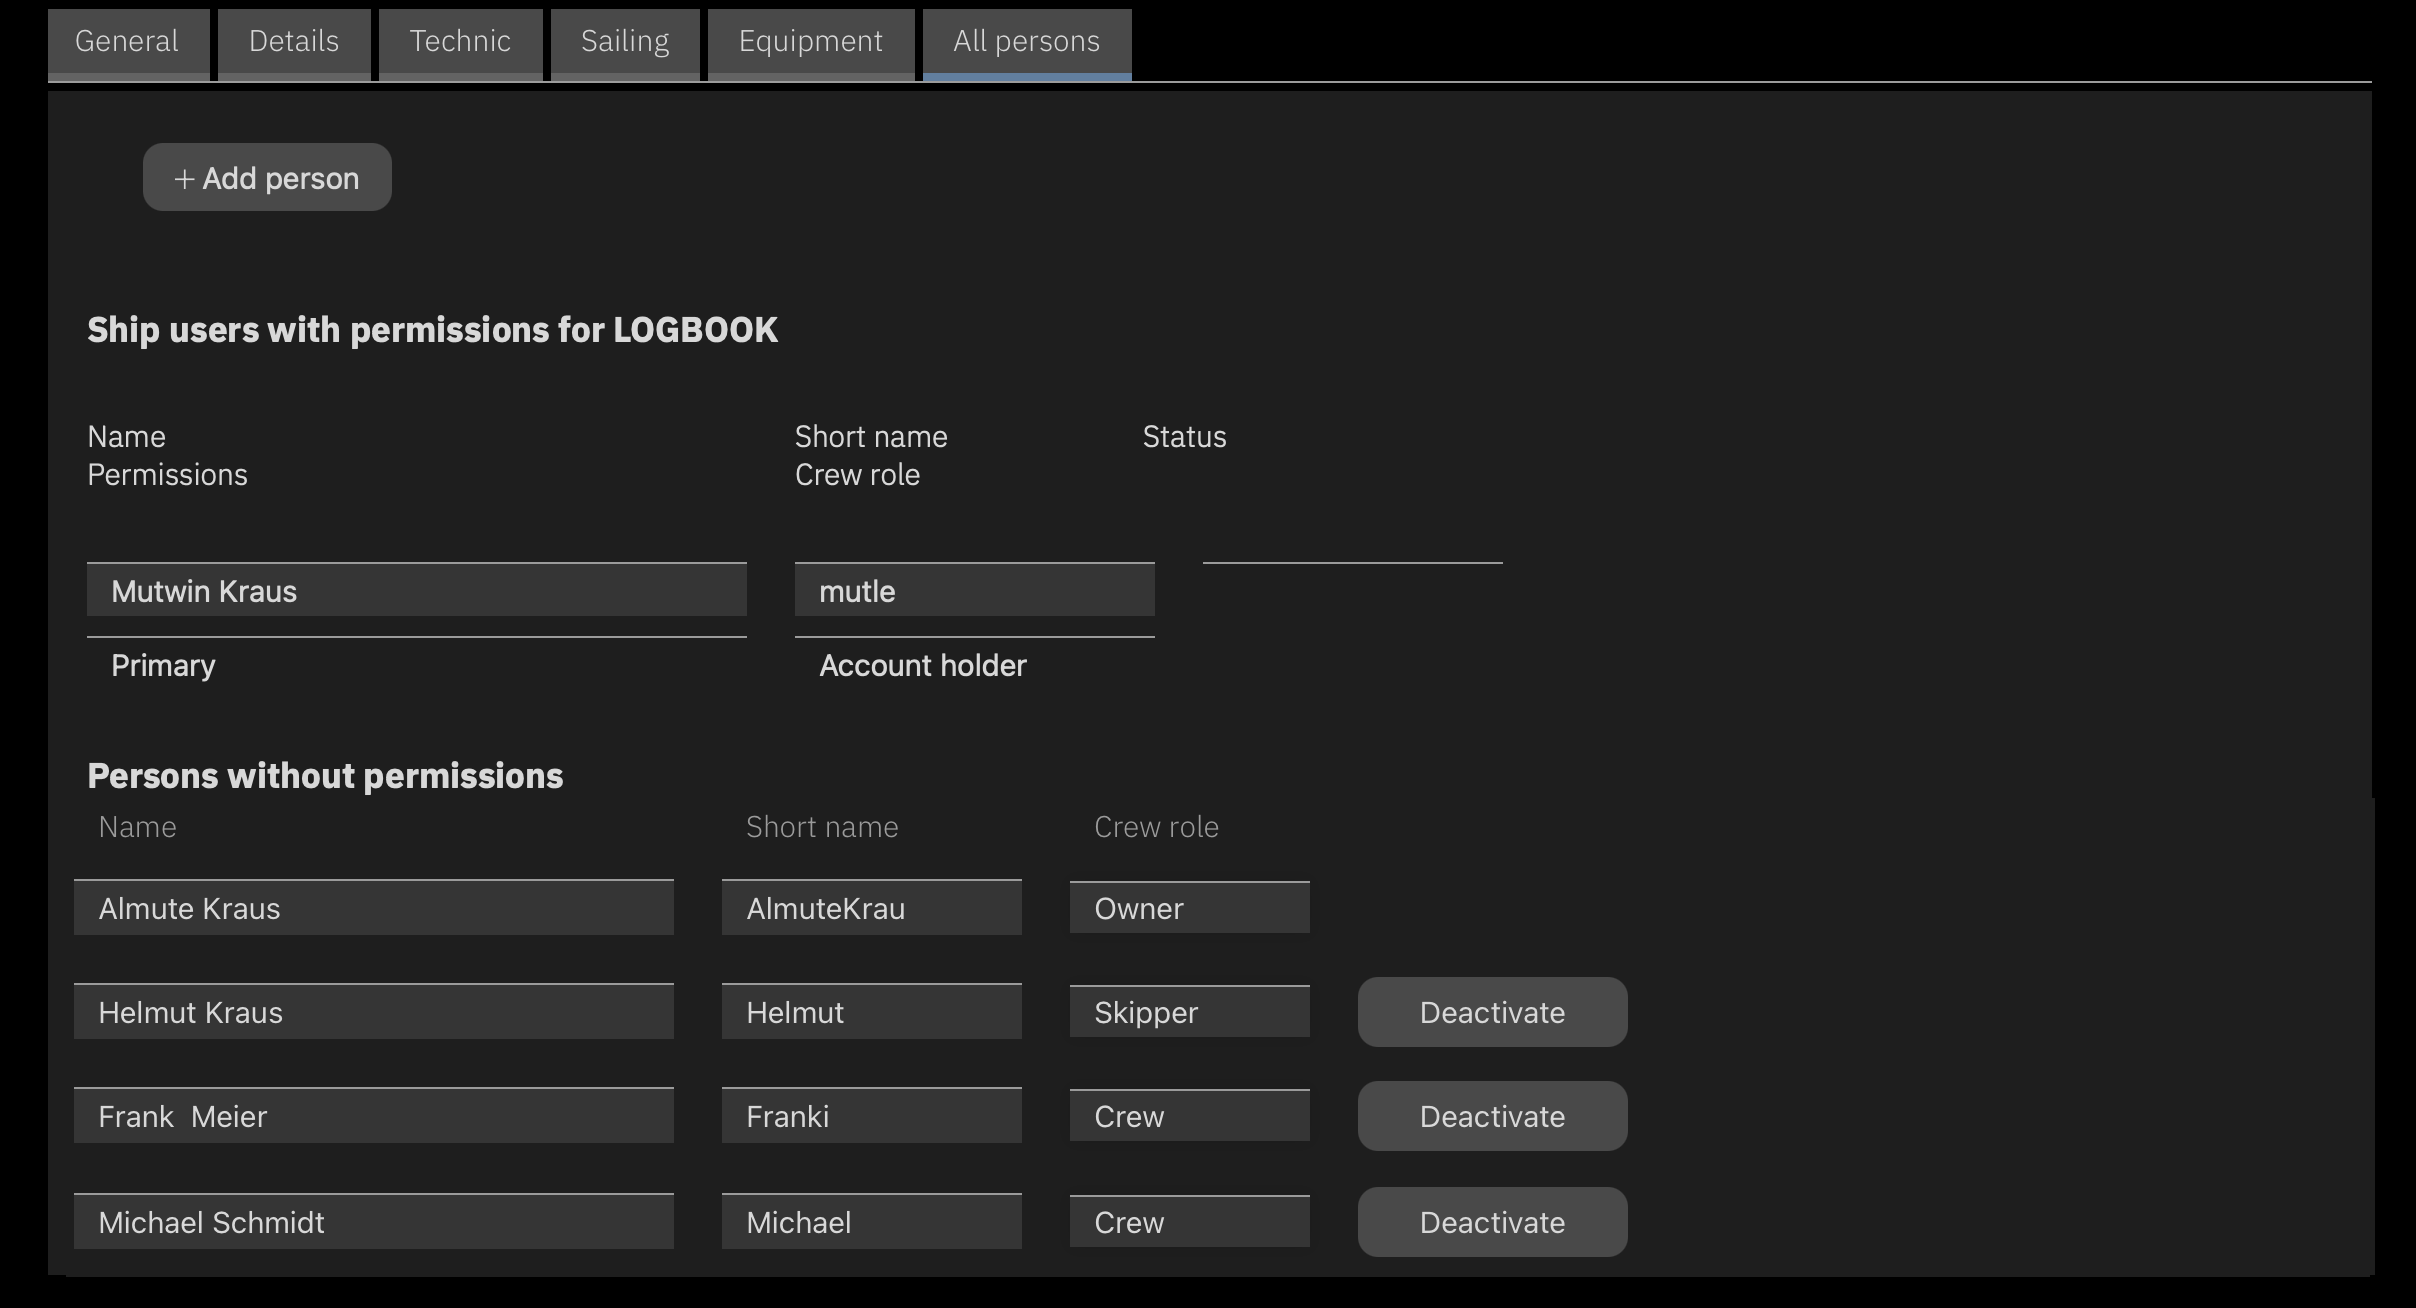The width and height of the screenshot is (2416, 1308).
Task: Click the Michael Schmidt name field
Action: [x=374, y=1222]
